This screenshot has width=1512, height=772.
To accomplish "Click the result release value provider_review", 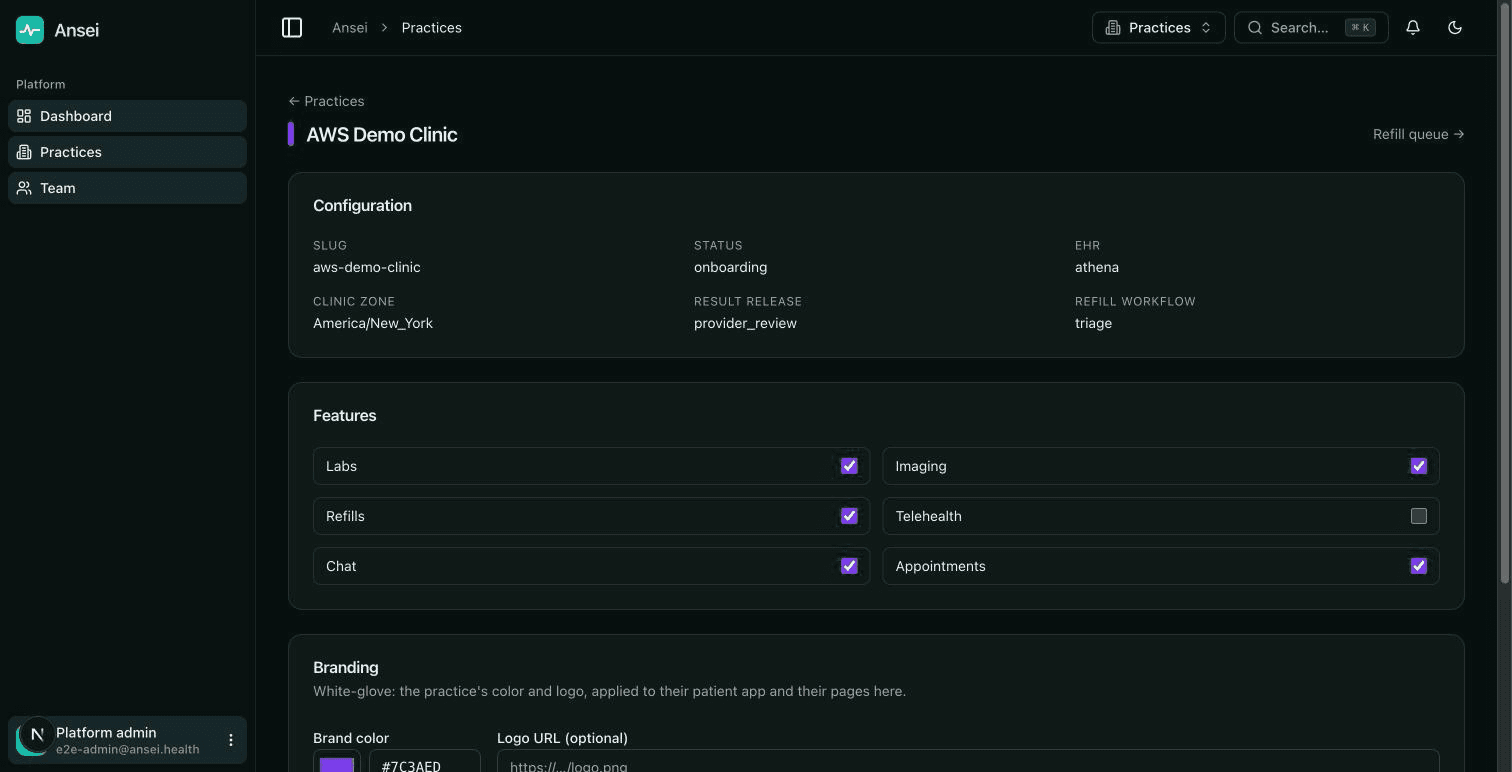I will coord(746,323).
